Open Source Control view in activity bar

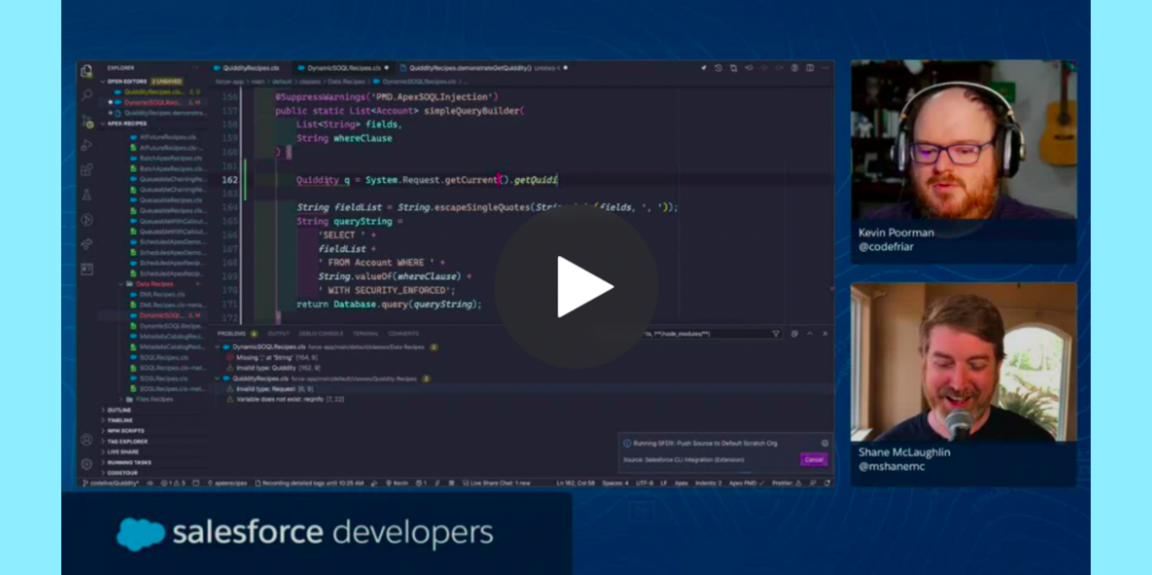click(87, 120)
